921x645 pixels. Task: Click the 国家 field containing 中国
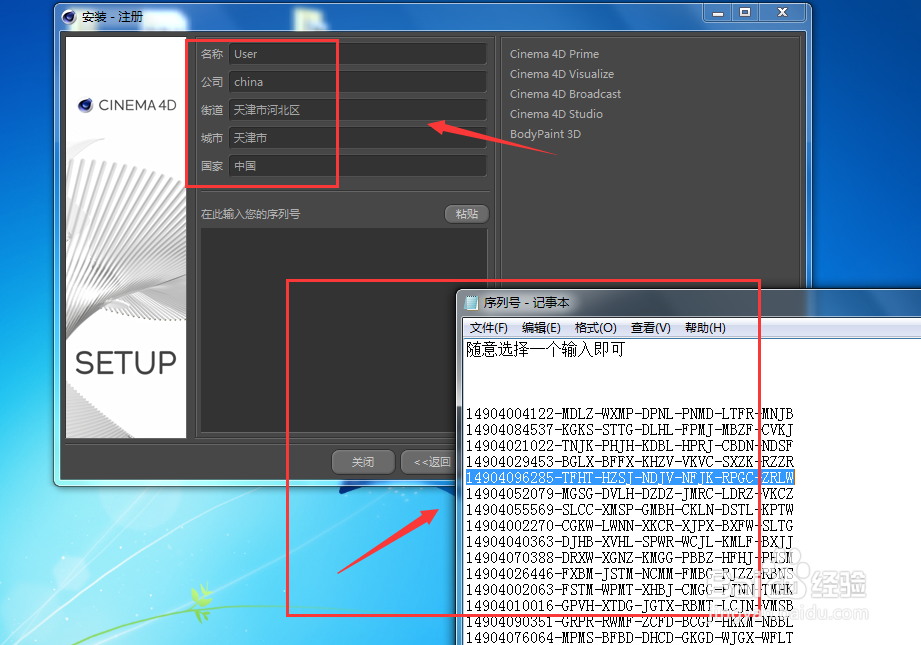click(x=358, y=166)
